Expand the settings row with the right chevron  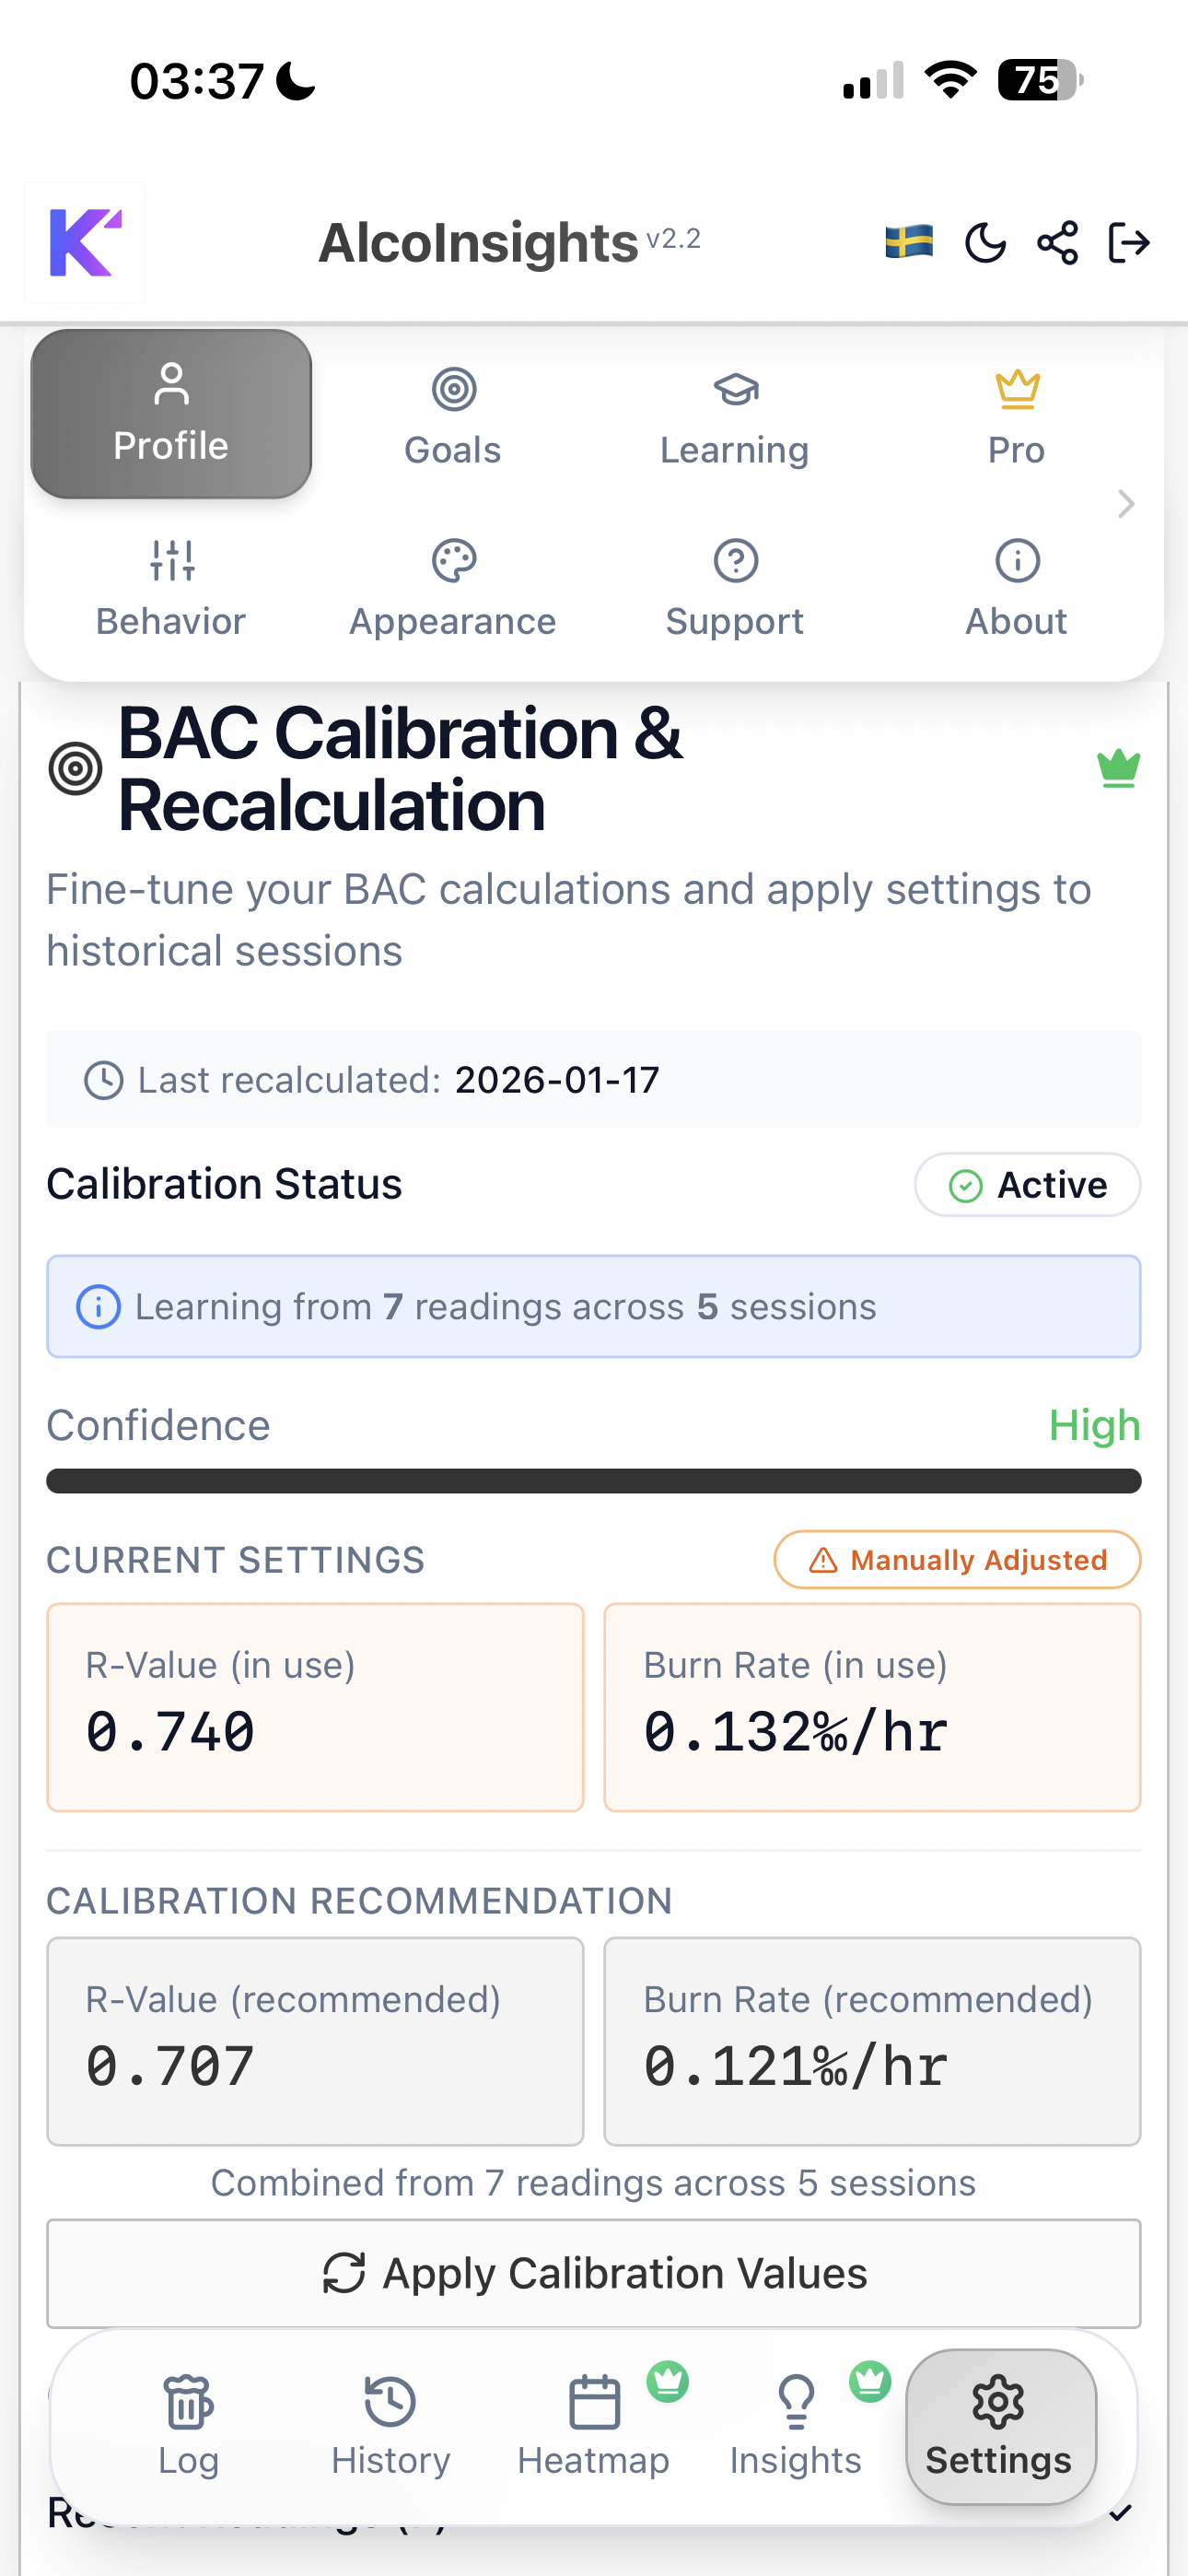pyautogui.click(x=1126, y=505)
